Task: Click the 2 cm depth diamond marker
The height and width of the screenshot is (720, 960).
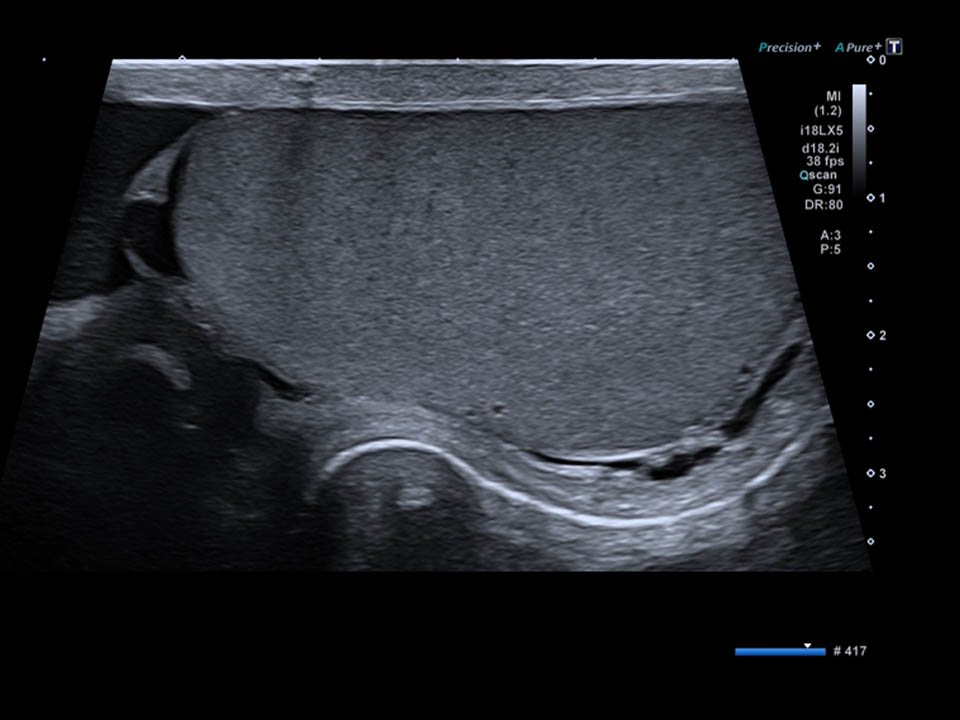Action: click(x=870, y=335)
